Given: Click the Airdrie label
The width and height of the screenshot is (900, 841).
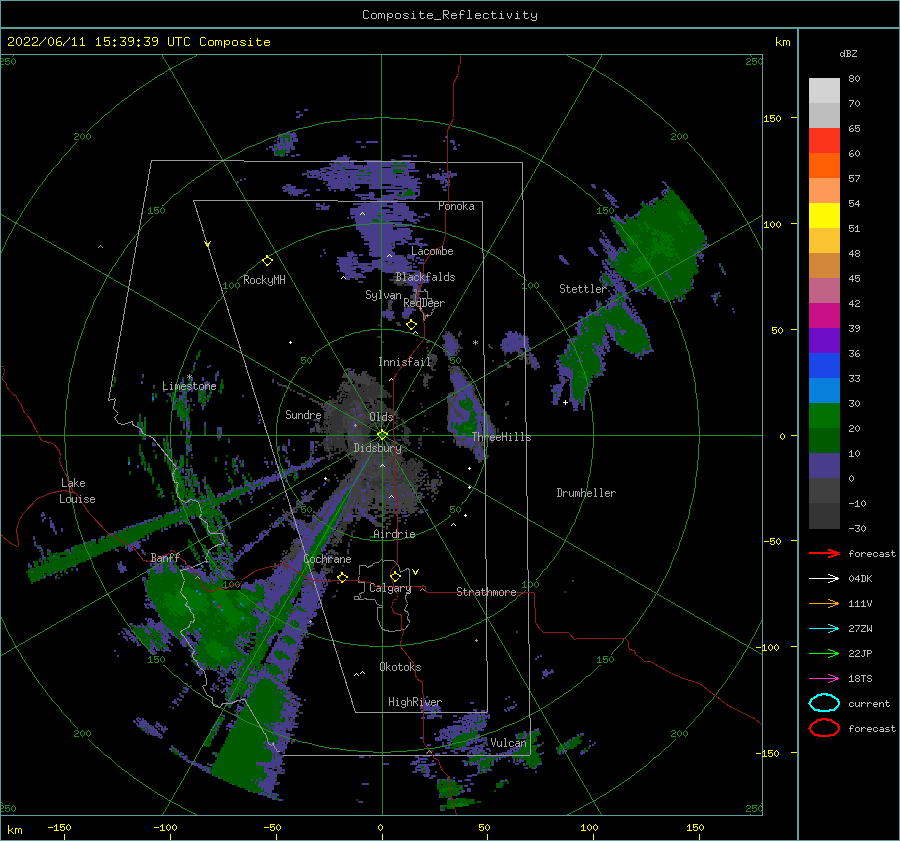Looking at the screenshot, I should tap(394, 534).
